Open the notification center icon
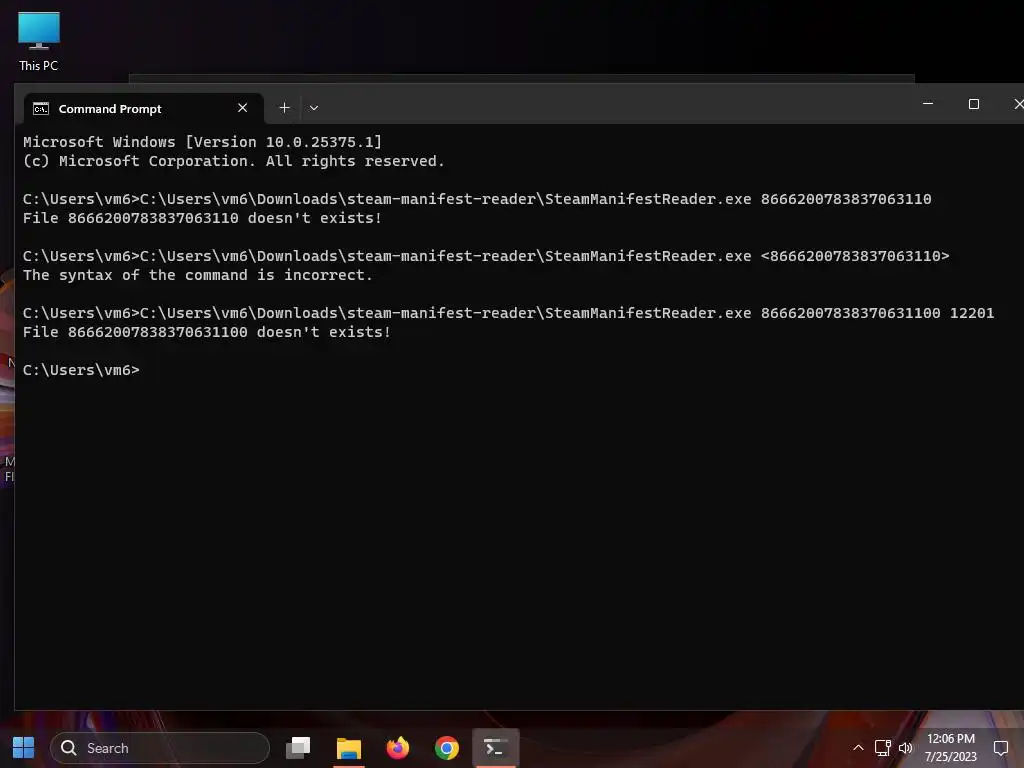 click(x=1000, y=748)
